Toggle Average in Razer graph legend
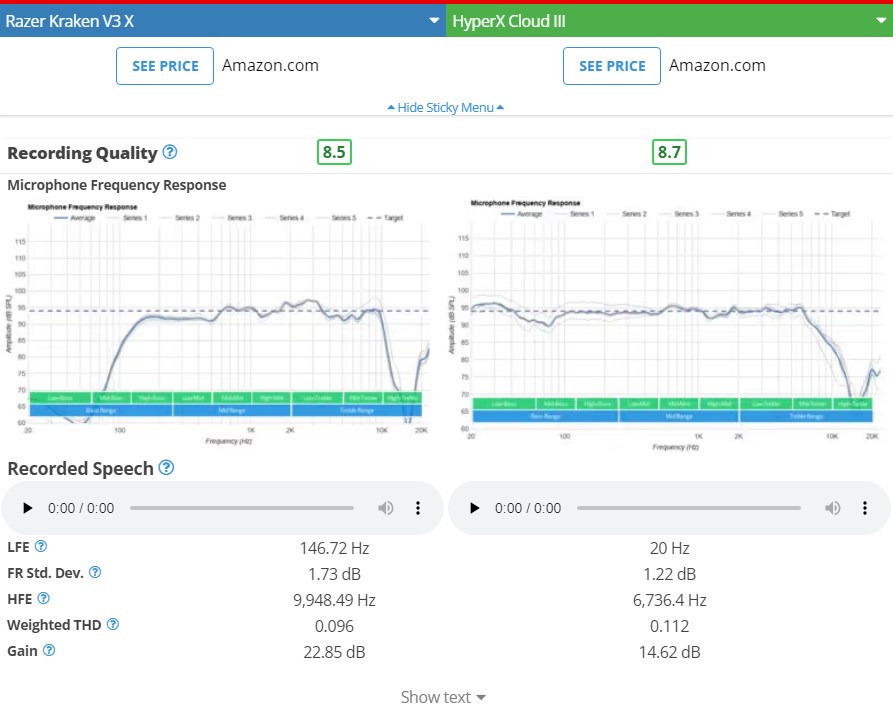893x704 pixels. (75, 218)
